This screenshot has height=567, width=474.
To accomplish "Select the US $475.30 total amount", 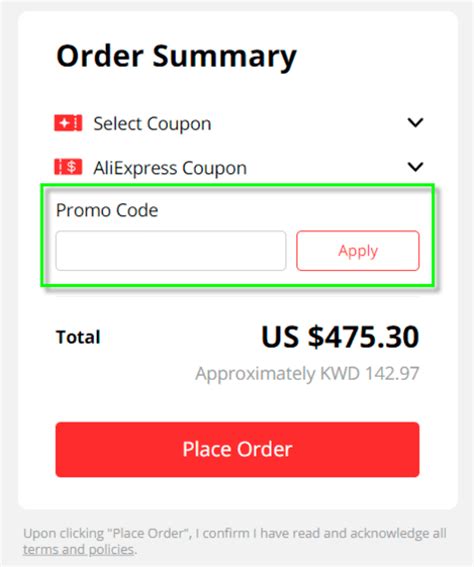I will (x=340, y=337).
